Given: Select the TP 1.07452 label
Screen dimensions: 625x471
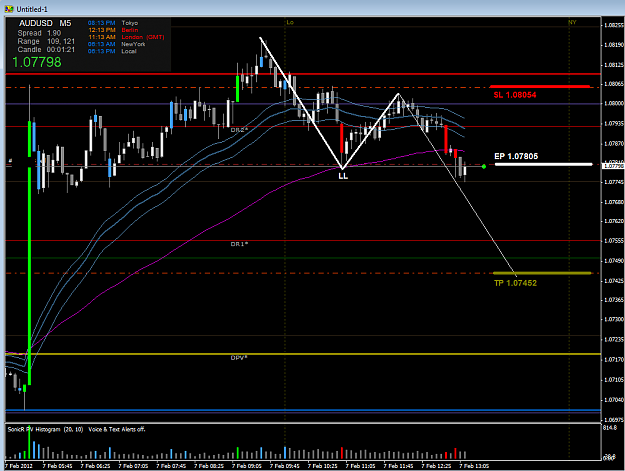Looking at the screenshot, I should (515, 283).
